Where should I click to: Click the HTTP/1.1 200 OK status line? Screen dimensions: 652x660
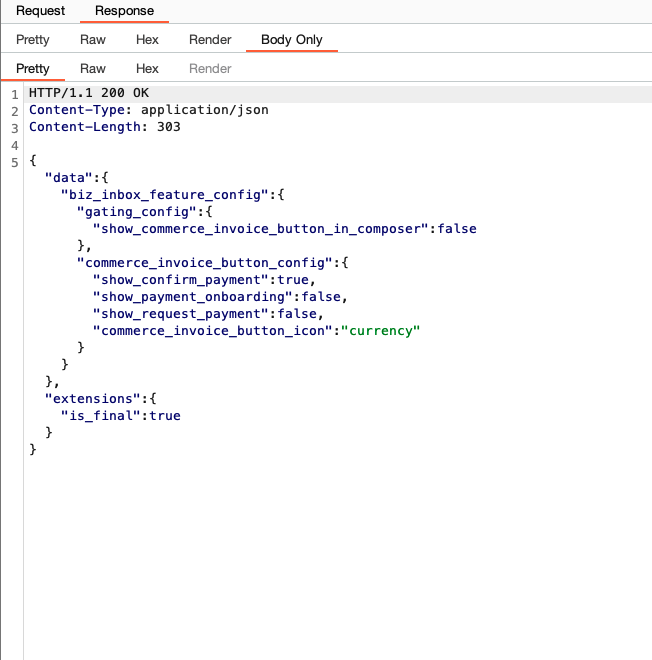(x=89, y=93)
